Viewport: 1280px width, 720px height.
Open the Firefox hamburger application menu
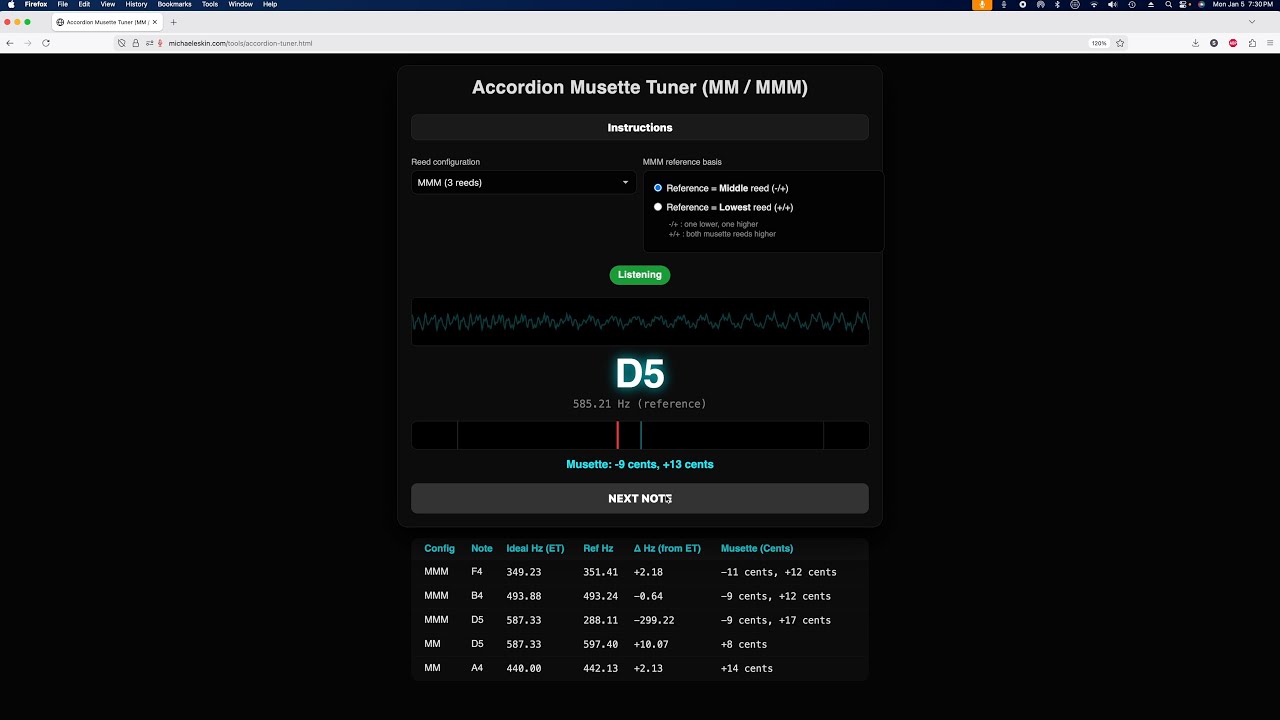pos(1271,43)
